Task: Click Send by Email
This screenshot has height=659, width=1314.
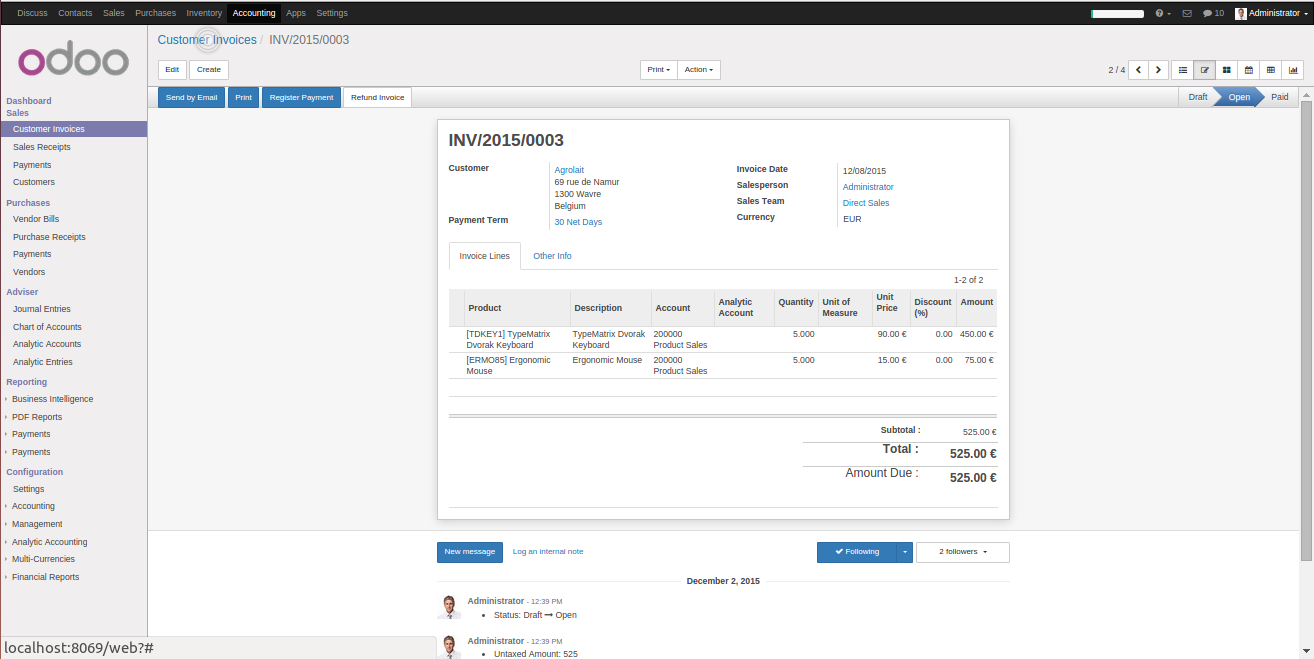Action: 191,98
